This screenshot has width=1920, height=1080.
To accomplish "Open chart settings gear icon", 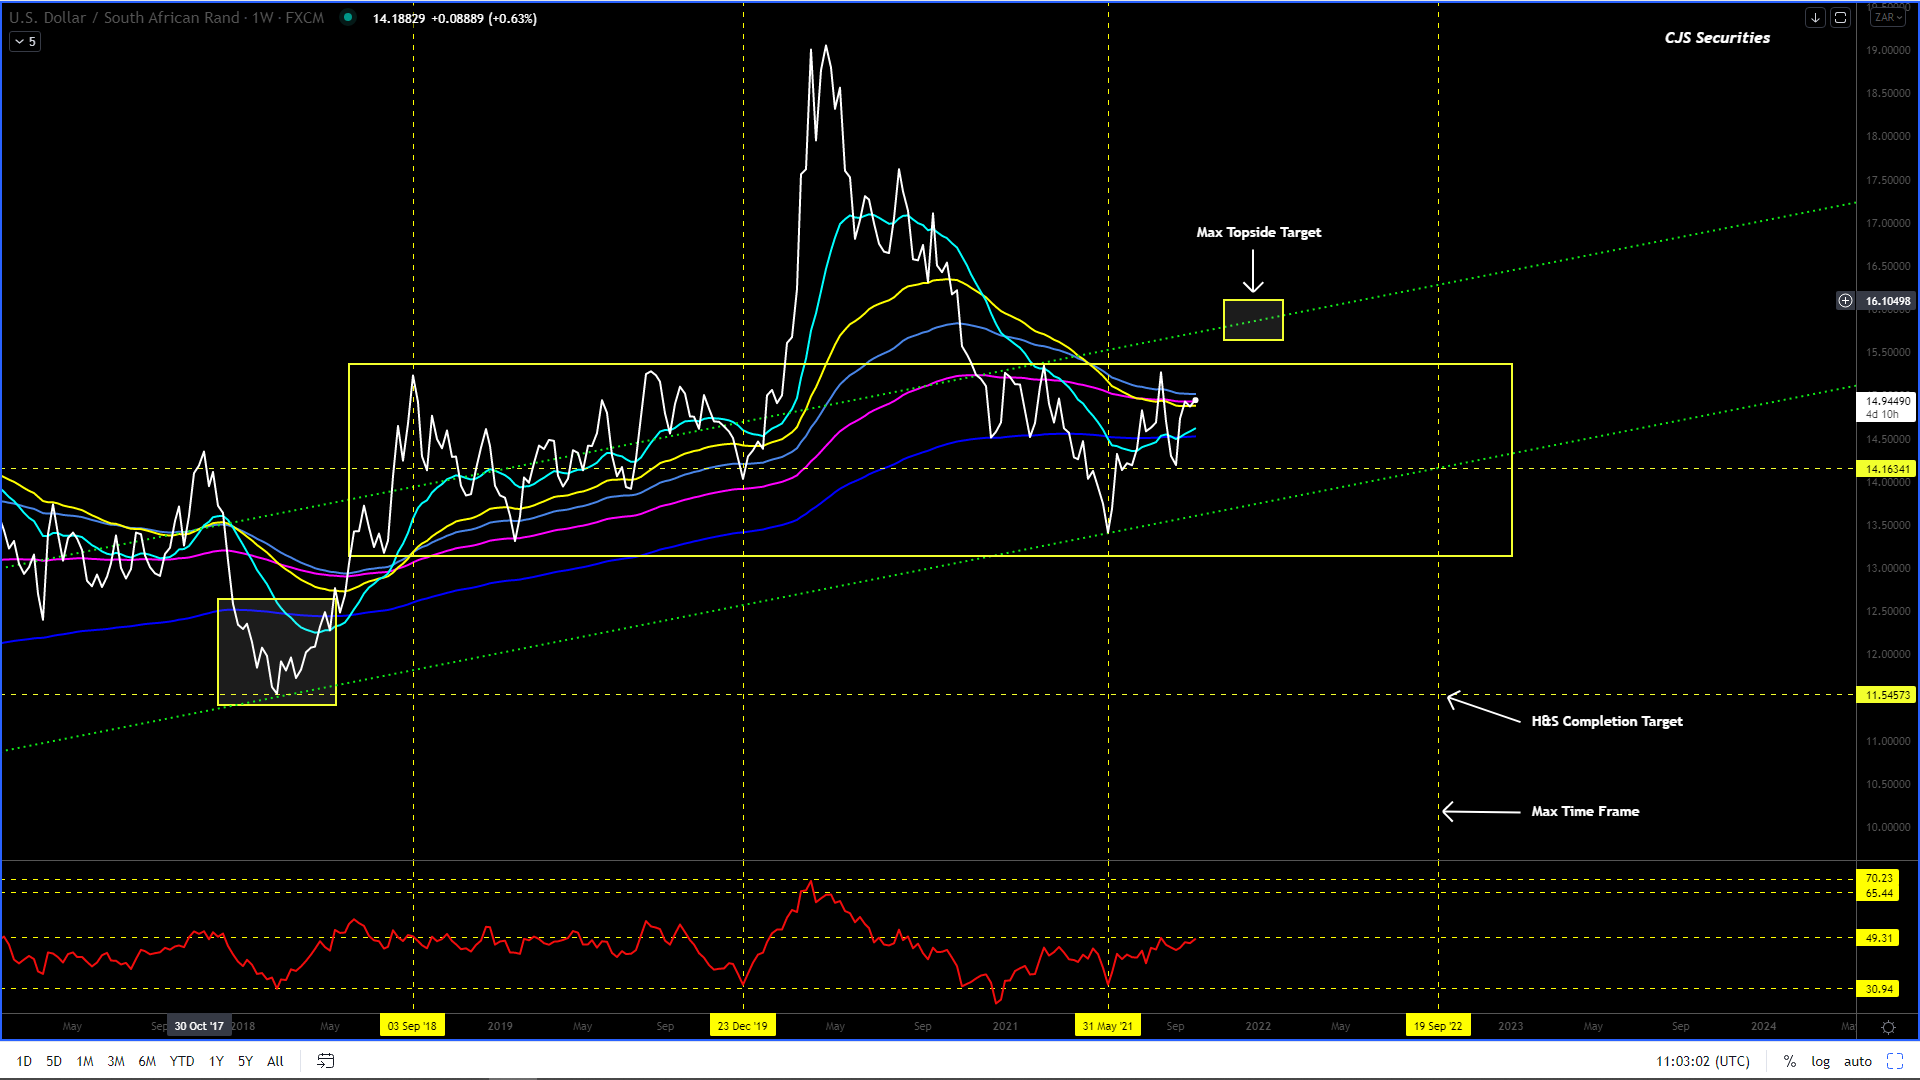I will coord(1888,1027).
